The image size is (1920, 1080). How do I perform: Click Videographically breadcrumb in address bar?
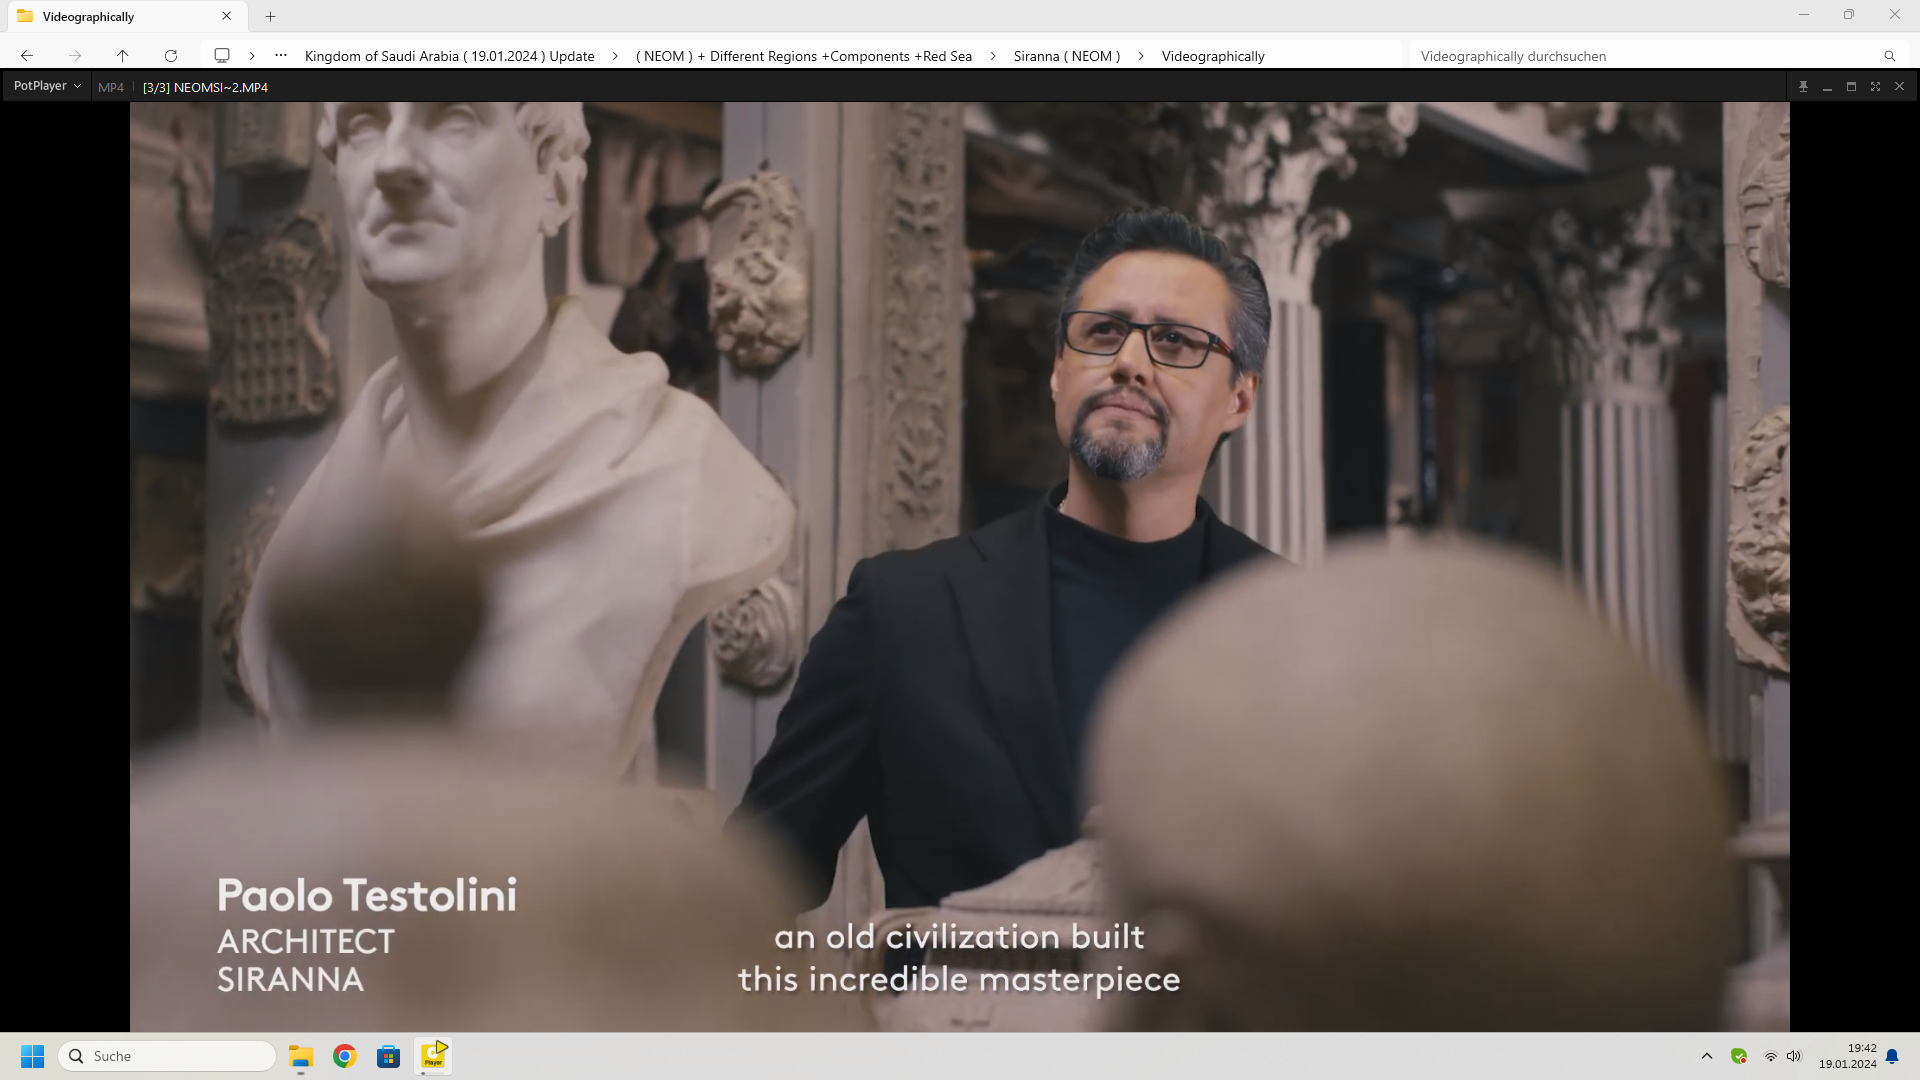click(x=1213, y=56)
